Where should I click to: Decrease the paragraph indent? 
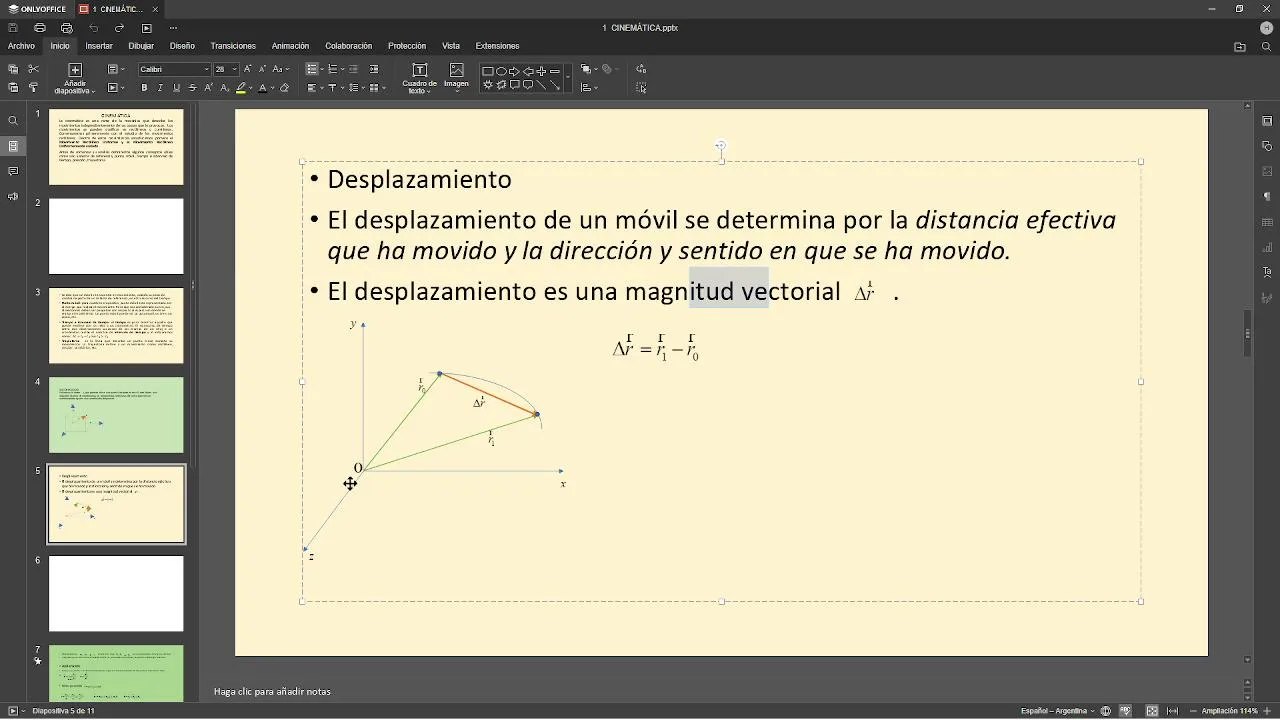[x=353, y=69]
